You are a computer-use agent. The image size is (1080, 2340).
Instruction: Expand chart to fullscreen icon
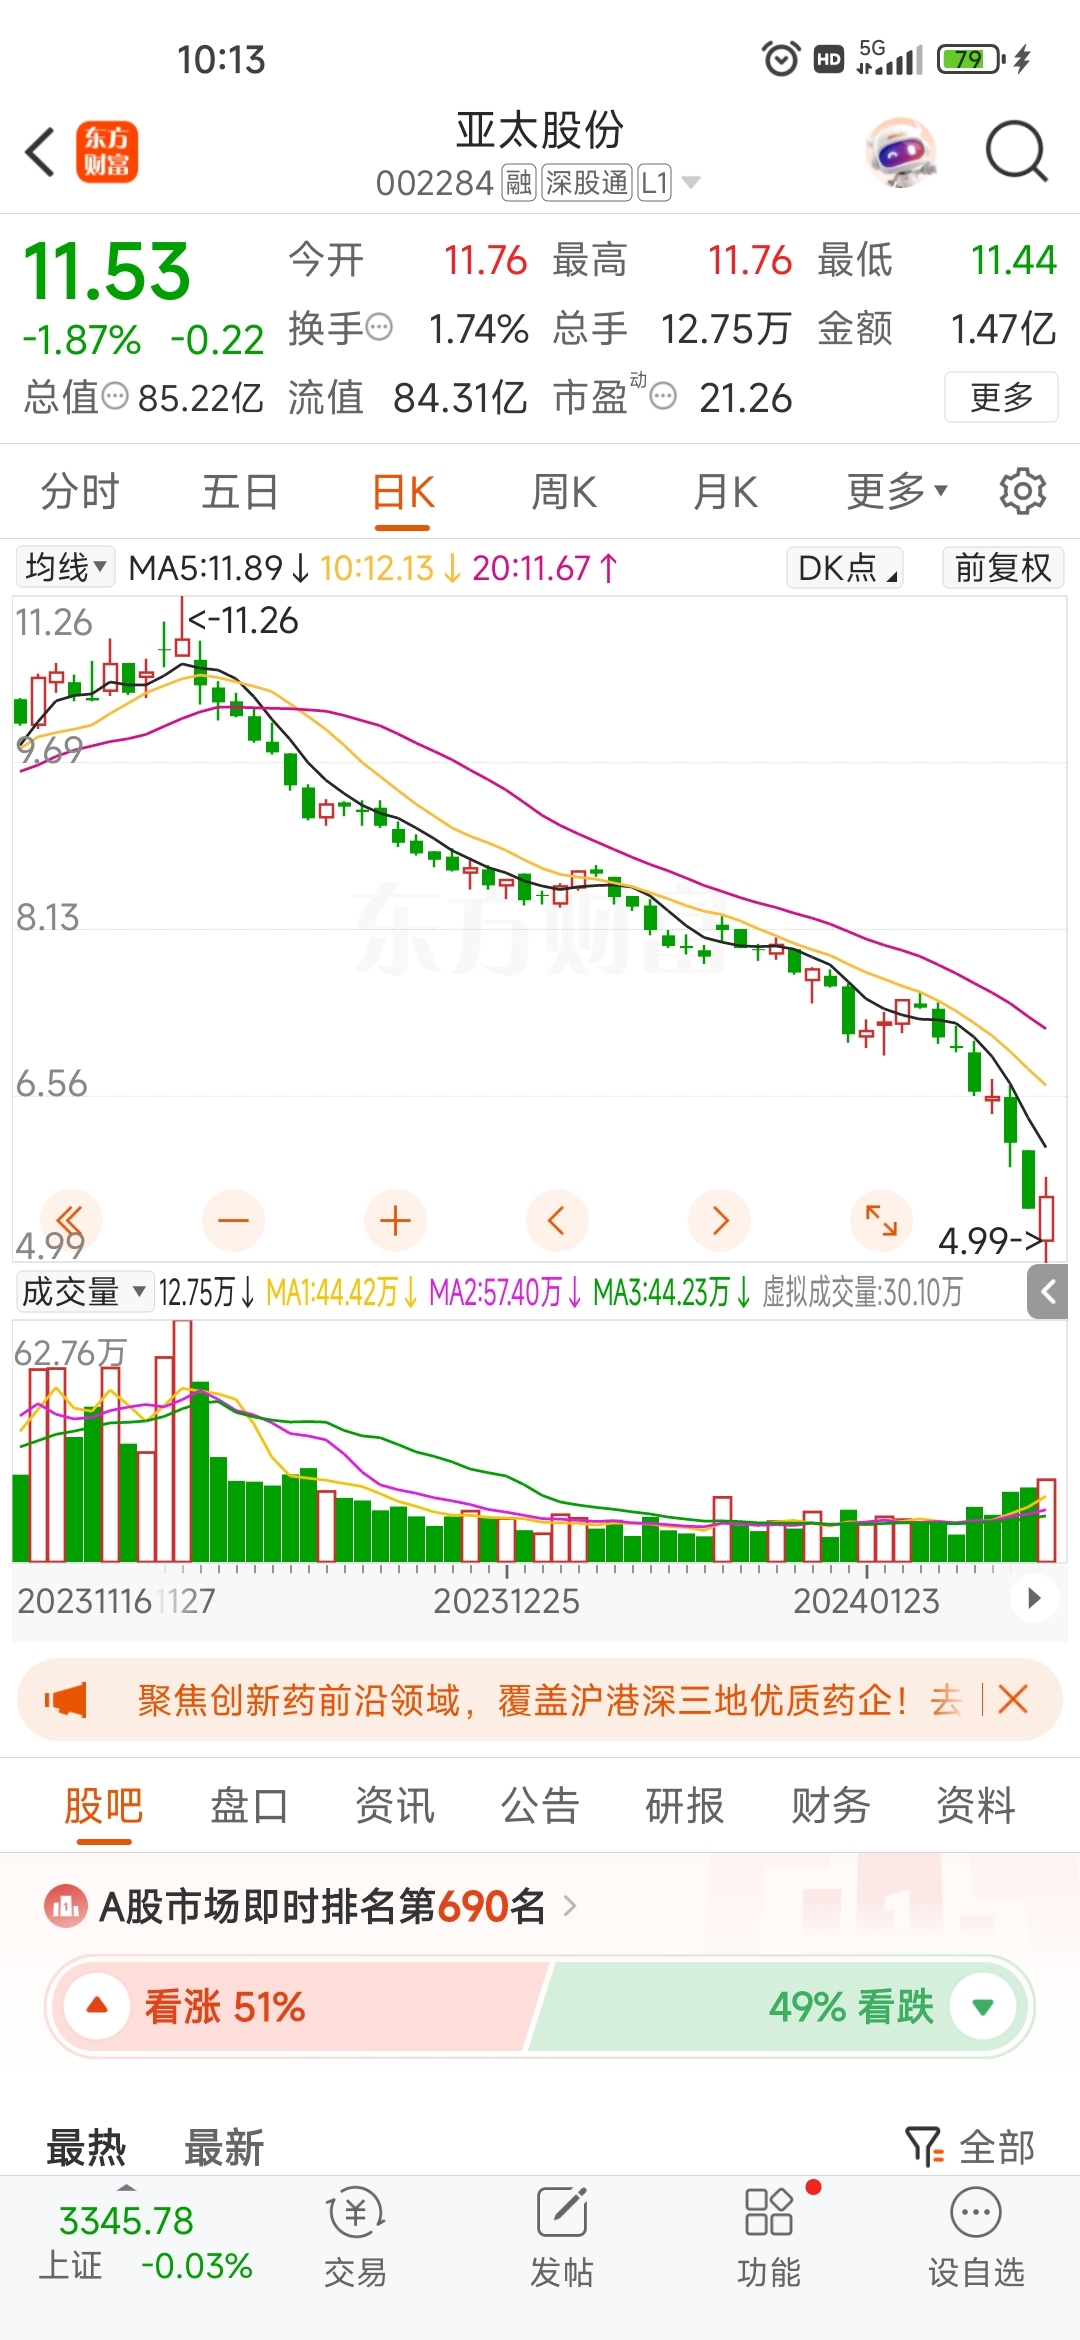pyautogui.click(x=881, y=1220)
